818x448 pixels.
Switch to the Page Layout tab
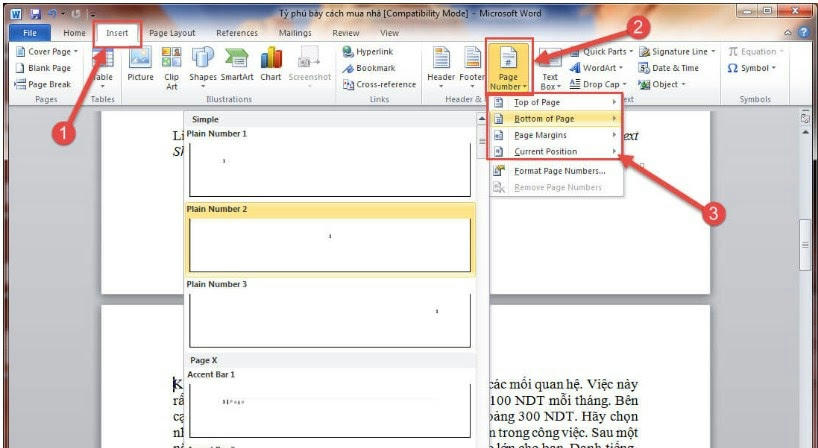click(172, 33)
